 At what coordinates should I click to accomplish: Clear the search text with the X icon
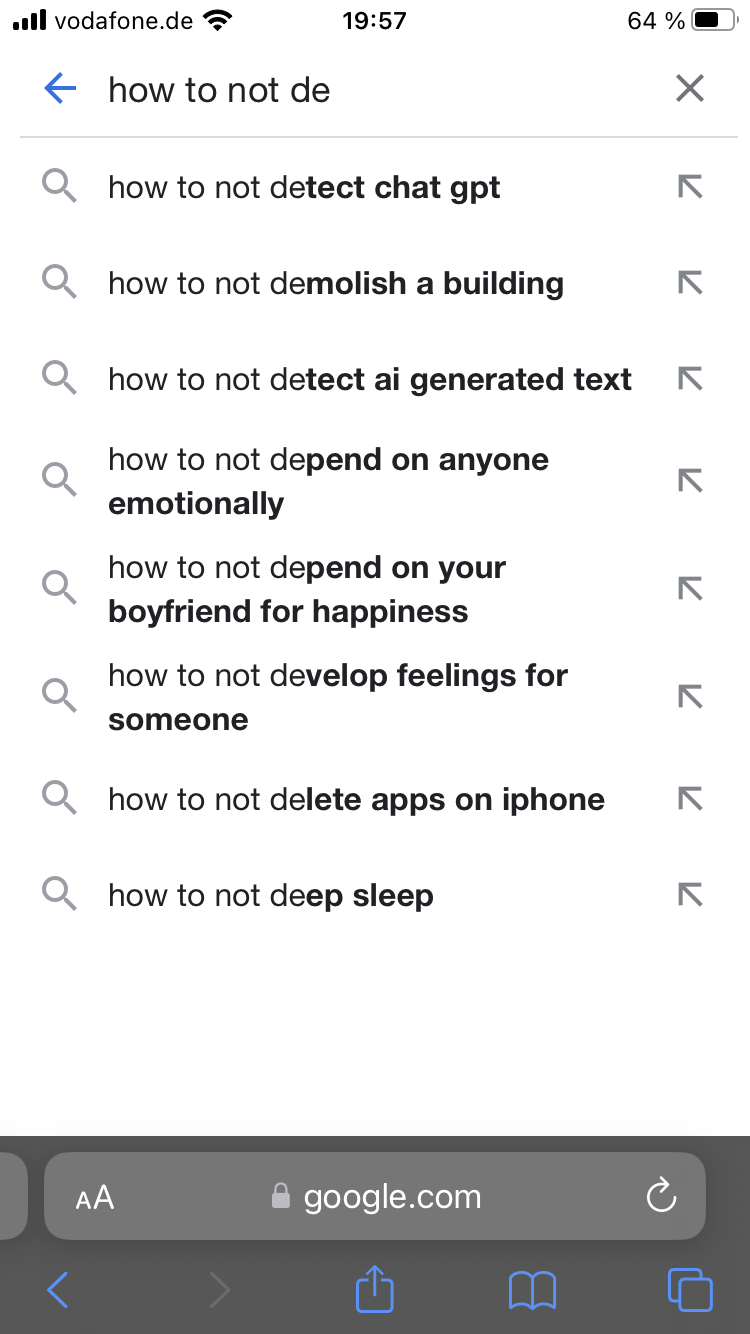[x=690, y=89]
